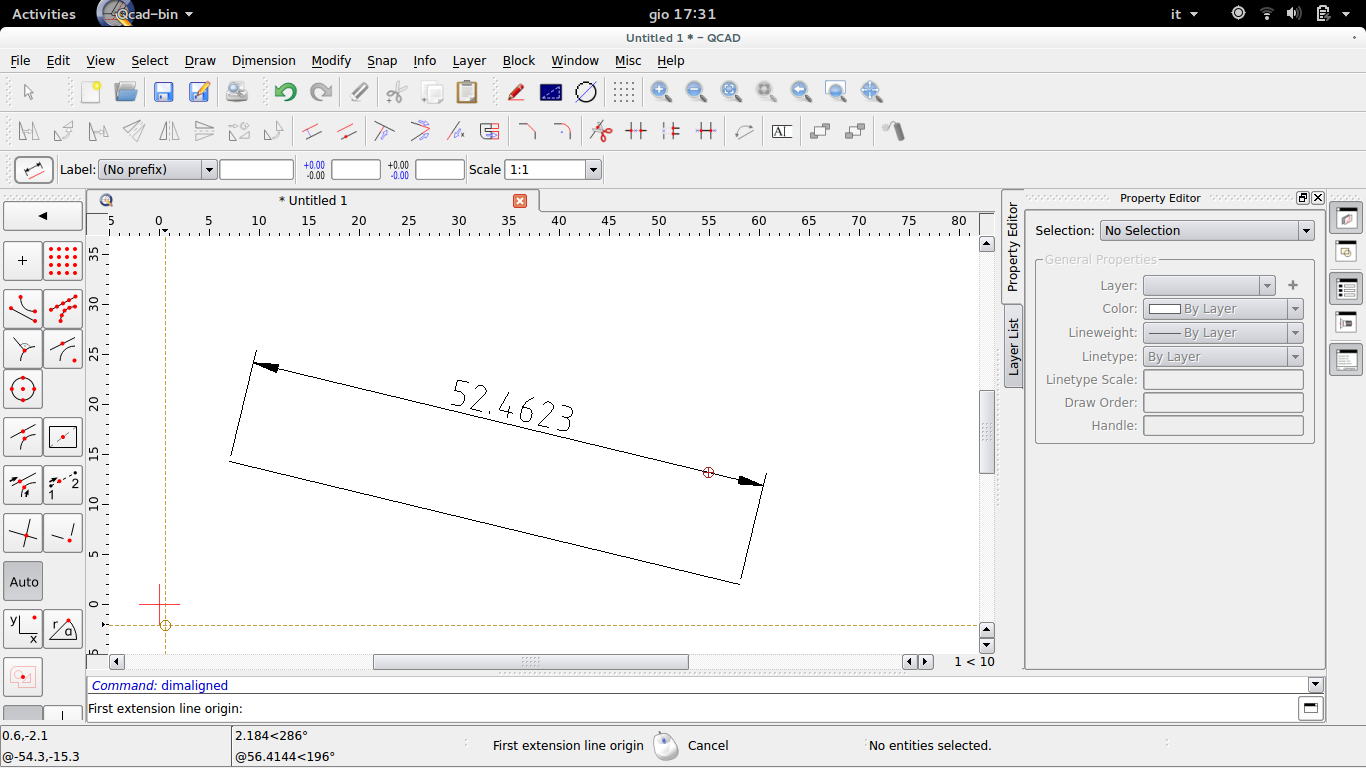Click the New Drawing icon

point(91,92)
